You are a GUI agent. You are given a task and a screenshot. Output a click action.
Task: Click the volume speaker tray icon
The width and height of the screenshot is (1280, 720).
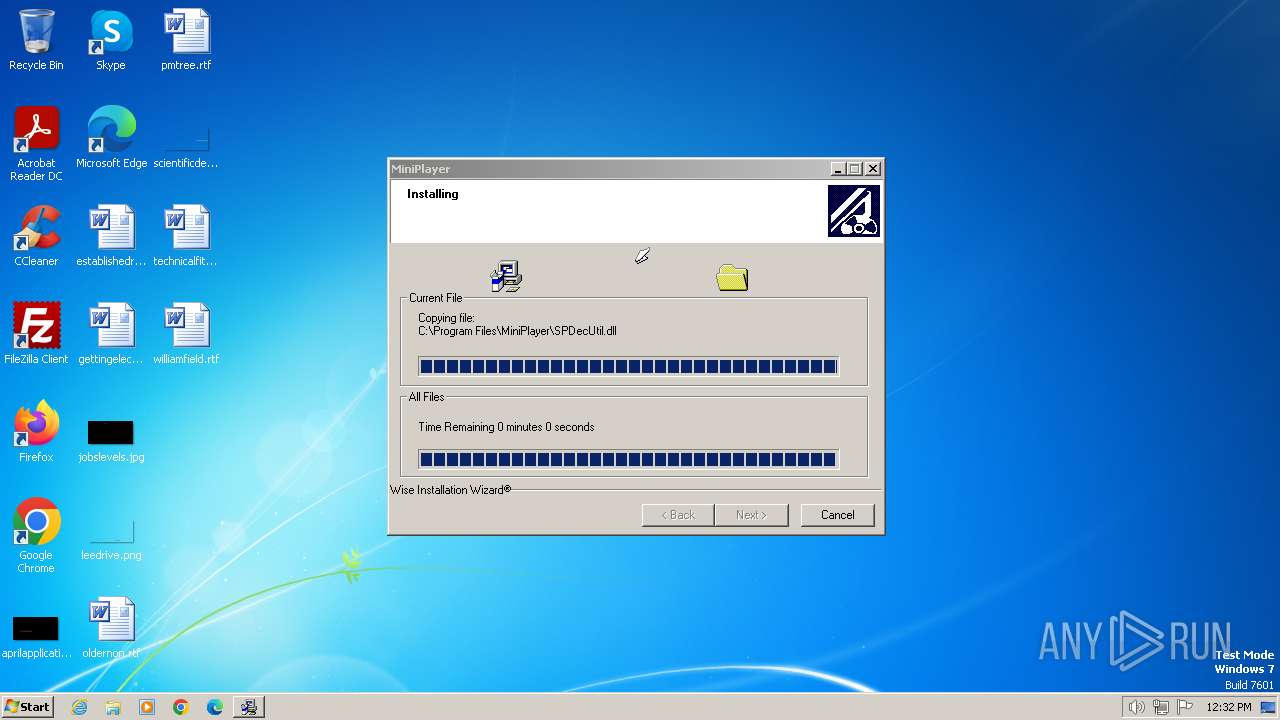pyautogui.click(x=1136, y=707)
